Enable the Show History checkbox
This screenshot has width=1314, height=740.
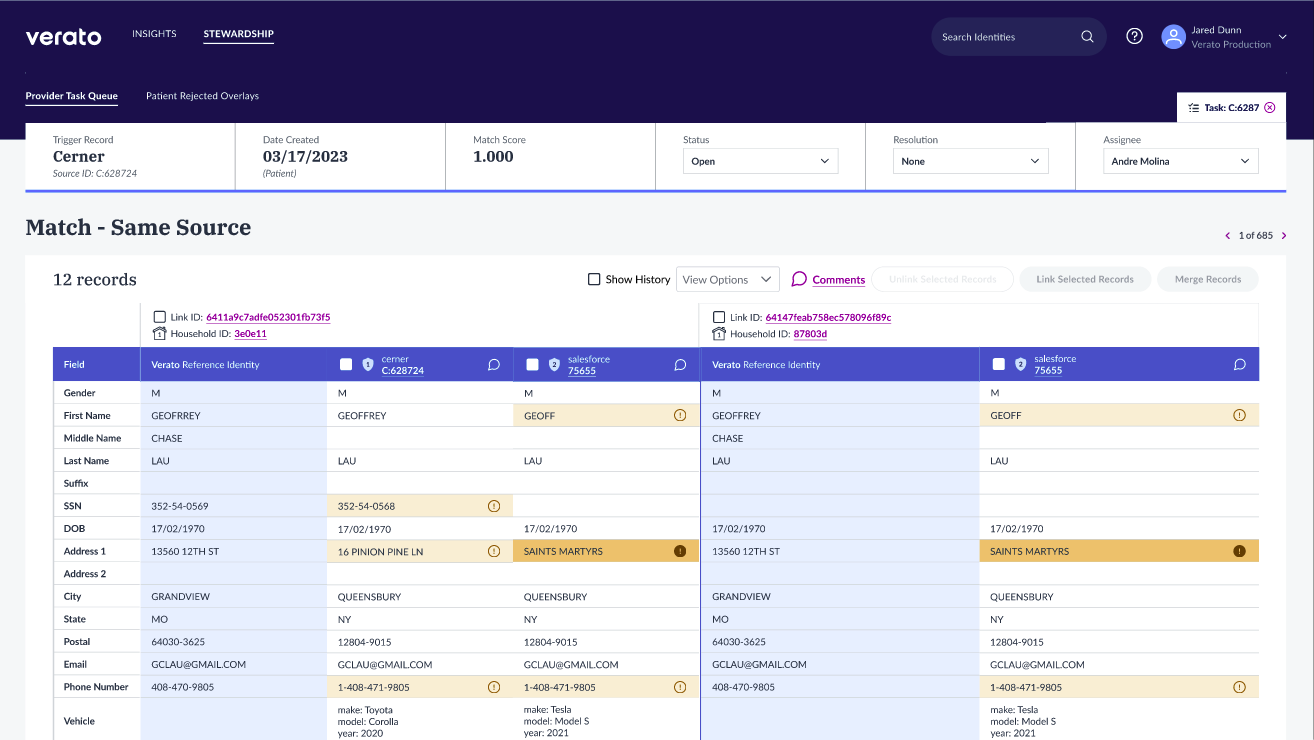(594, 280)
